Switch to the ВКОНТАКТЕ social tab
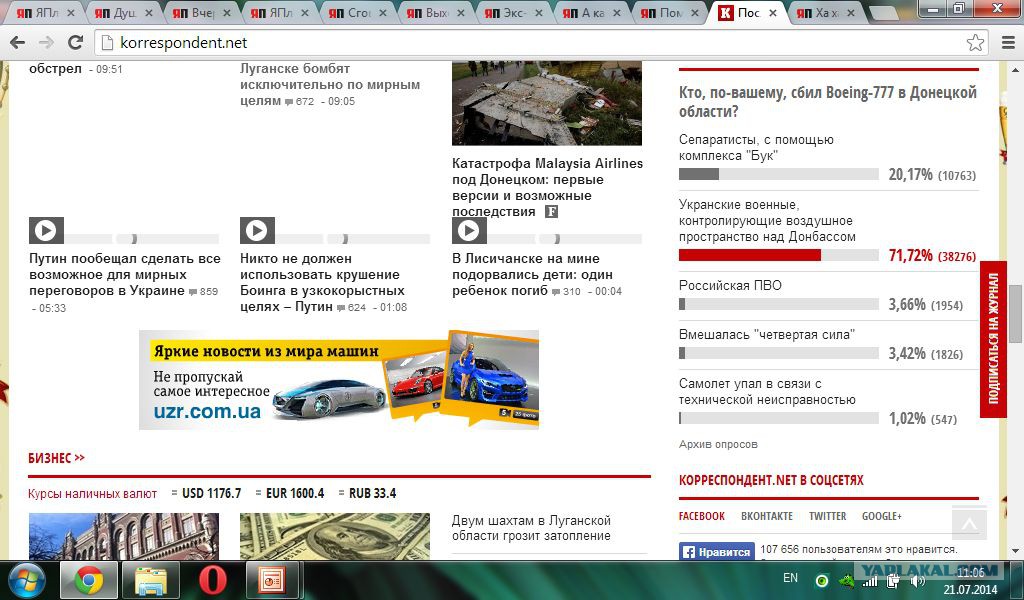This screenshot has height=600, width=1024. click(x=767, y=516)
